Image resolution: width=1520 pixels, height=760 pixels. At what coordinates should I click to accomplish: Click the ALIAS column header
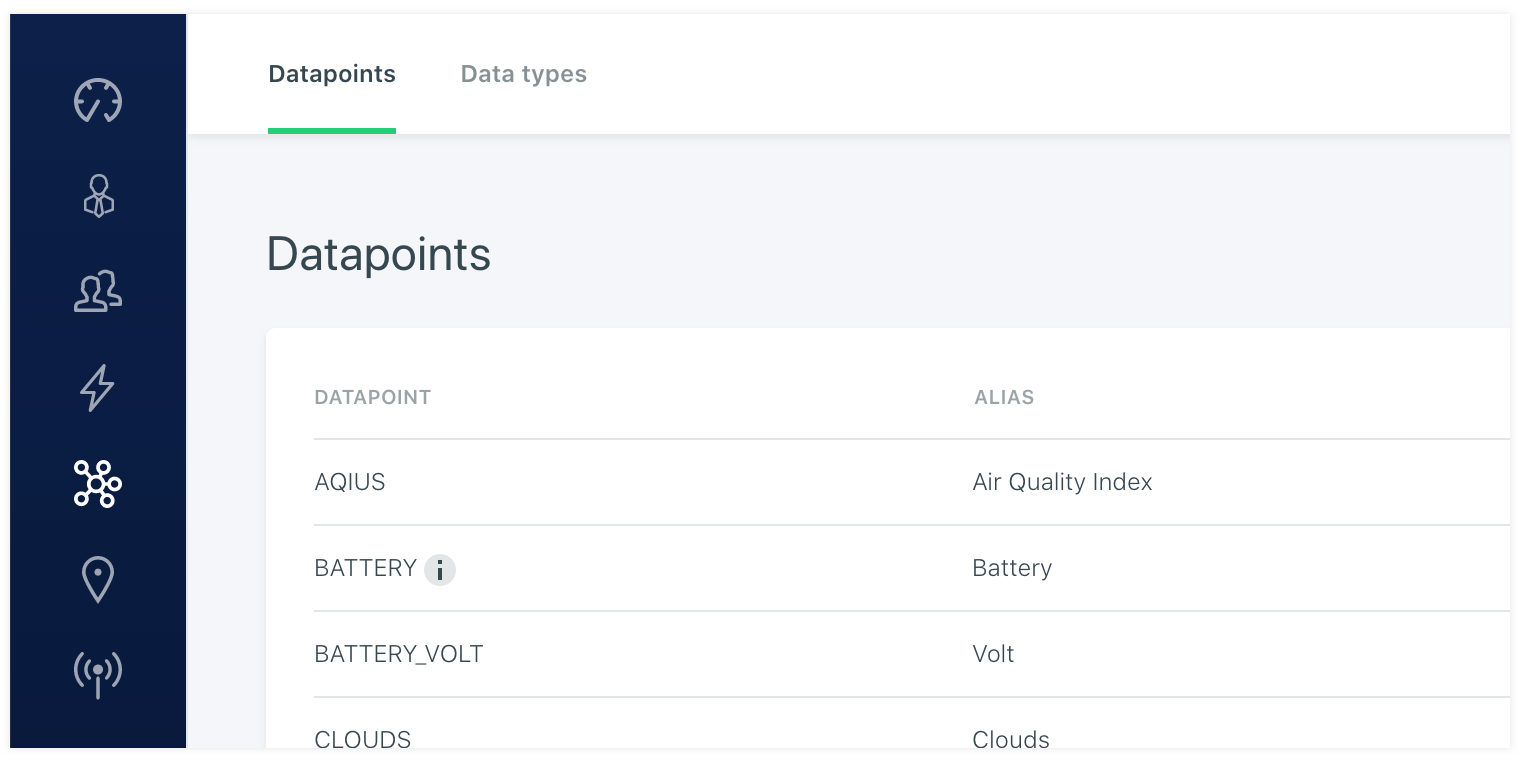tap(1004, 397)
